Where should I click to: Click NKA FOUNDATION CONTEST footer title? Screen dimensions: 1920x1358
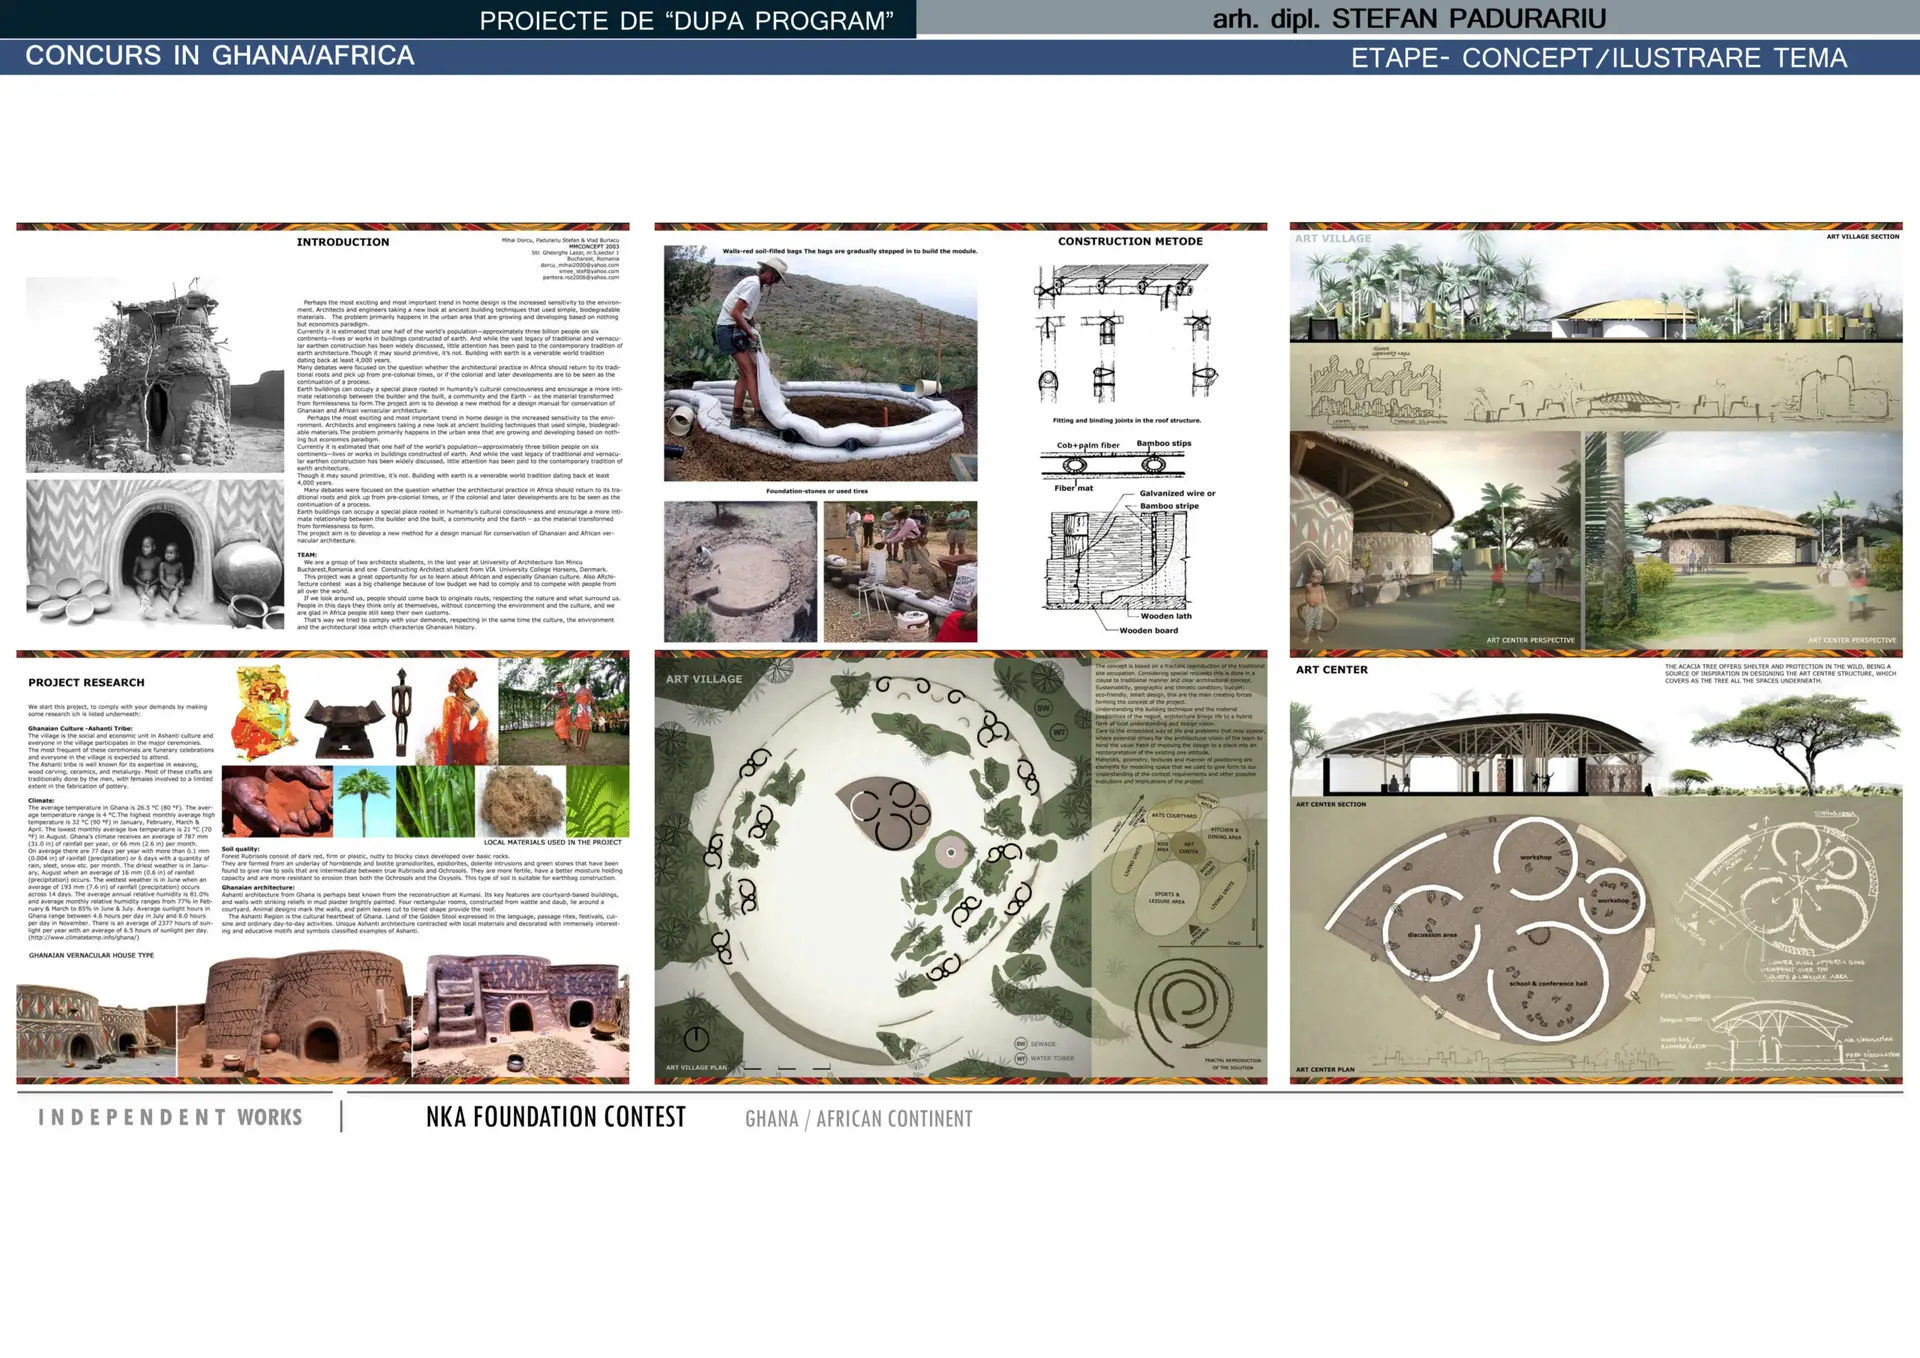[556, 1117]
